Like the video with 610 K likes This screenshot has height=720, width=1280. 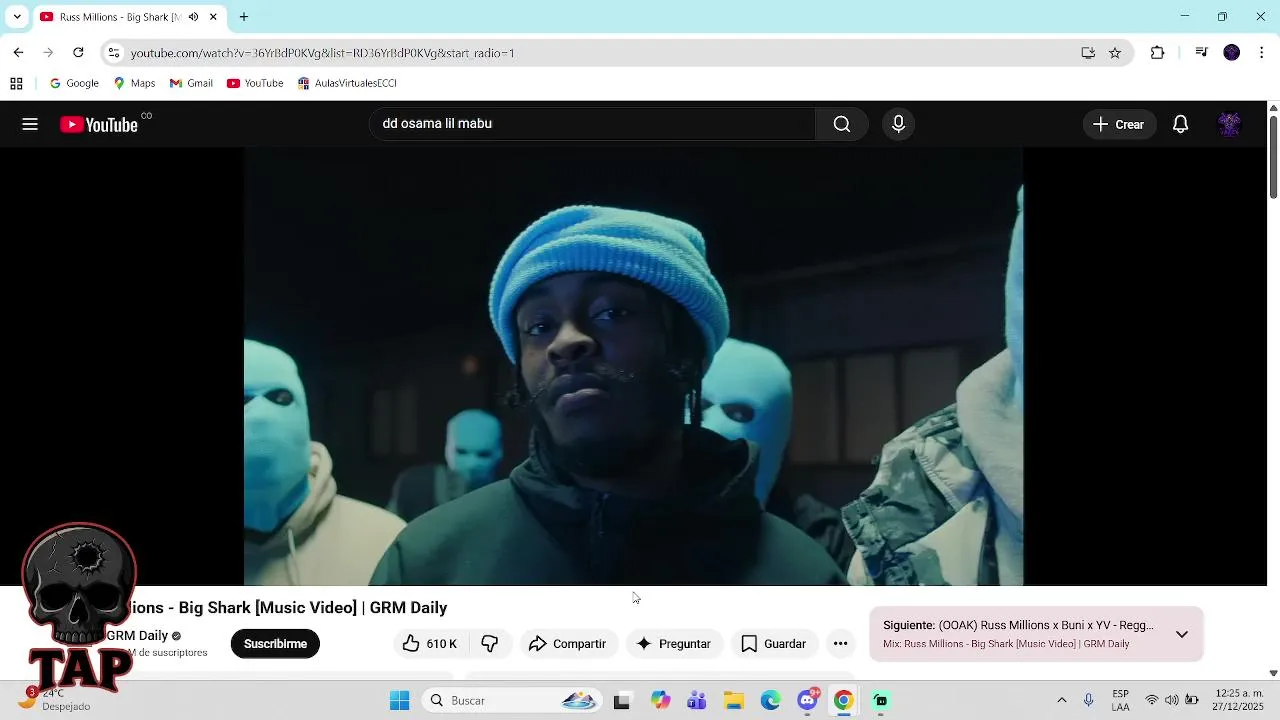[430, 644]
